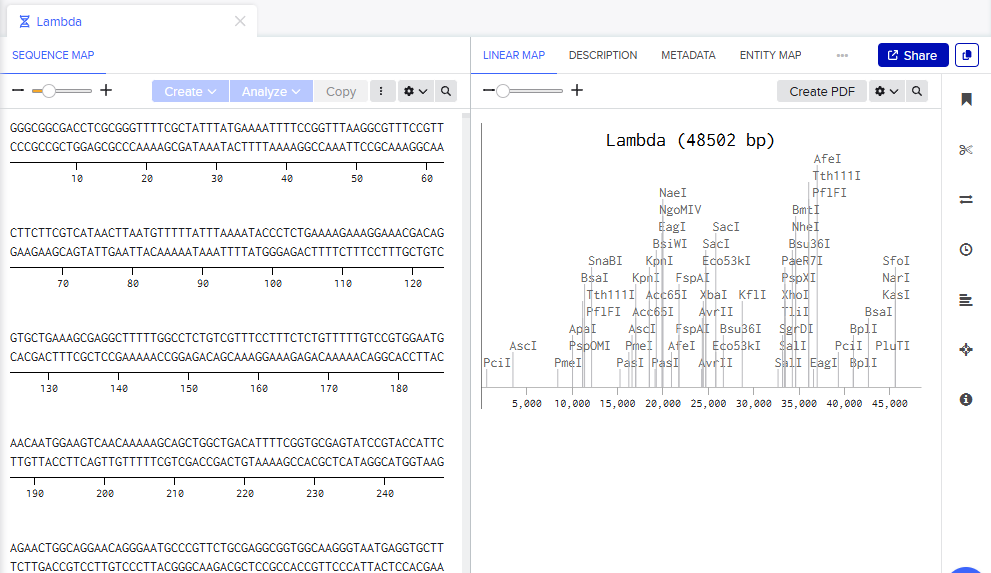Click the Create PDF button
The image size is (991, 573).
(822, 91)
